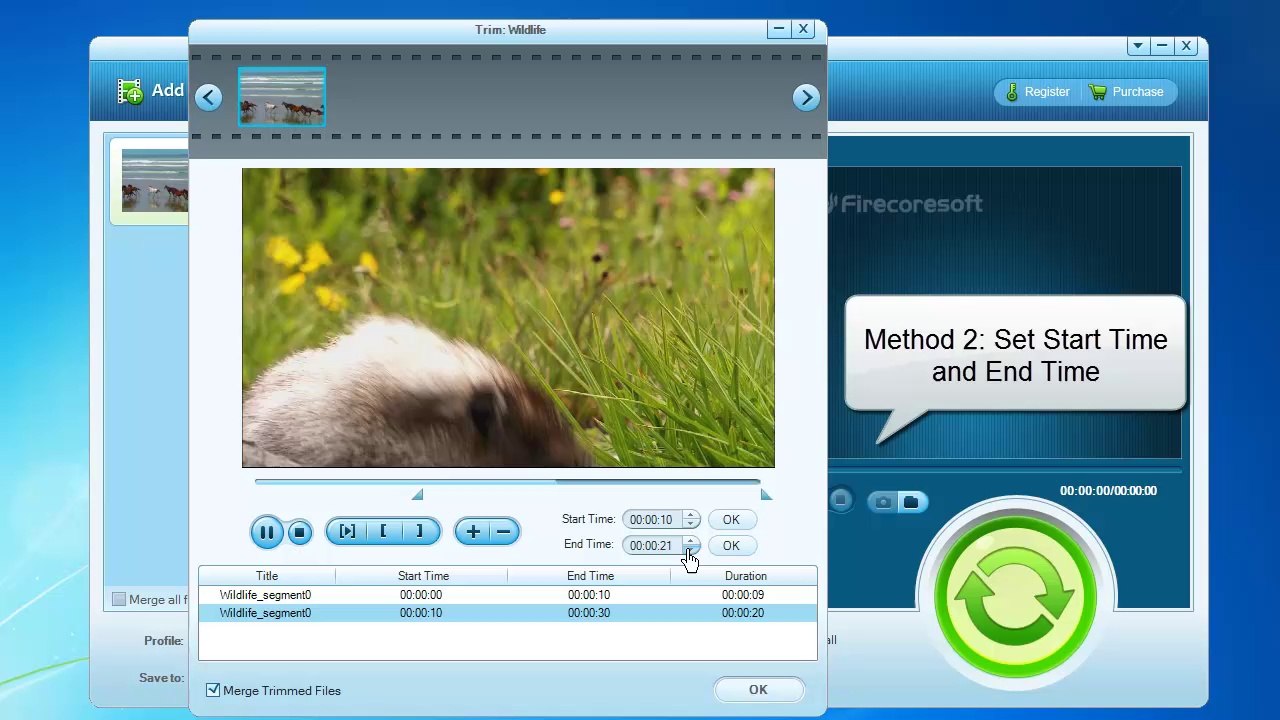
Task: Confirm Start Time with its OK button
Action: (x=731, y=520)
